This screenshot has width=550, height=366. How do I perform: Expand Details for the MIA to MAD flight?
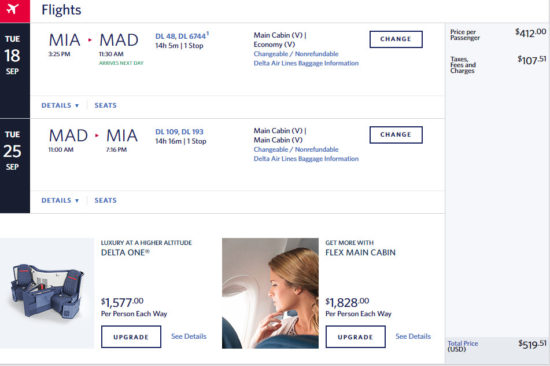coord(60,105)
